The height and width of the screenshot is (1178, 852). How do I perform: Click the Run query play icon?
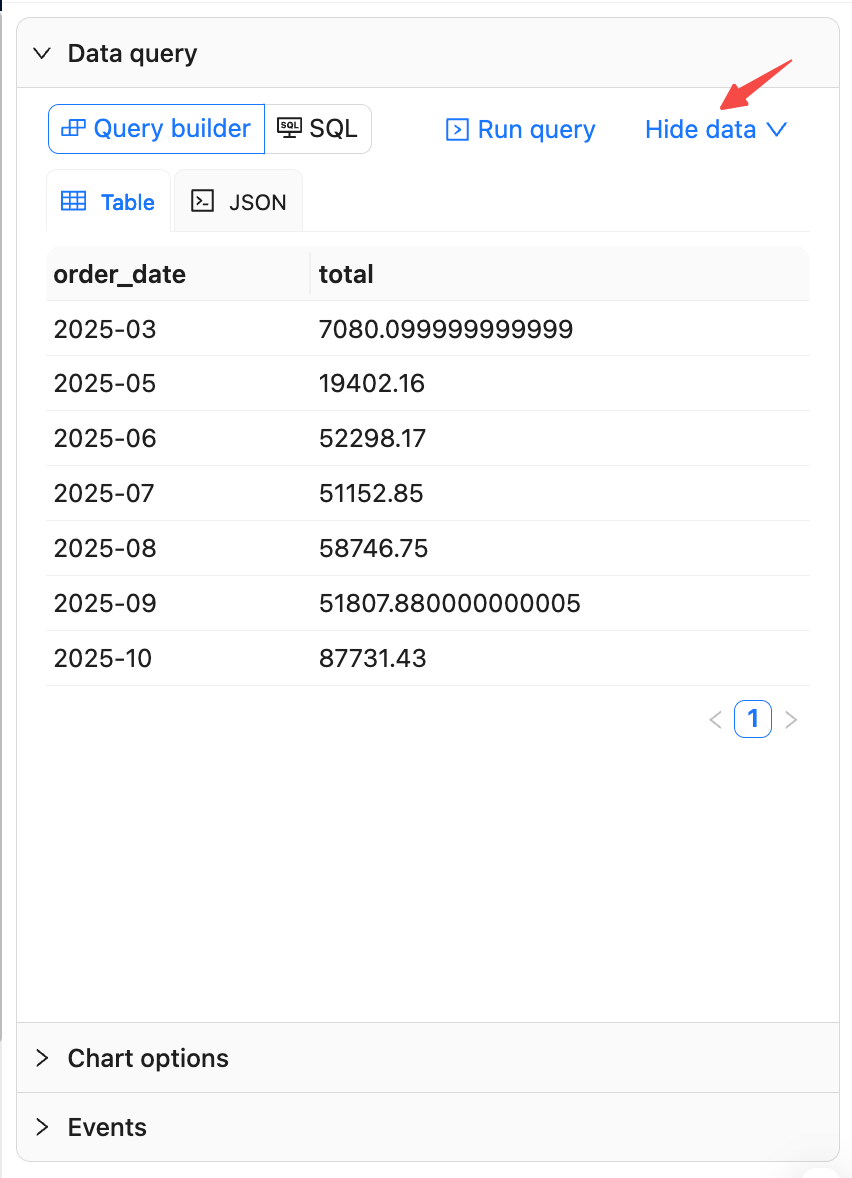tap(458, 129)
